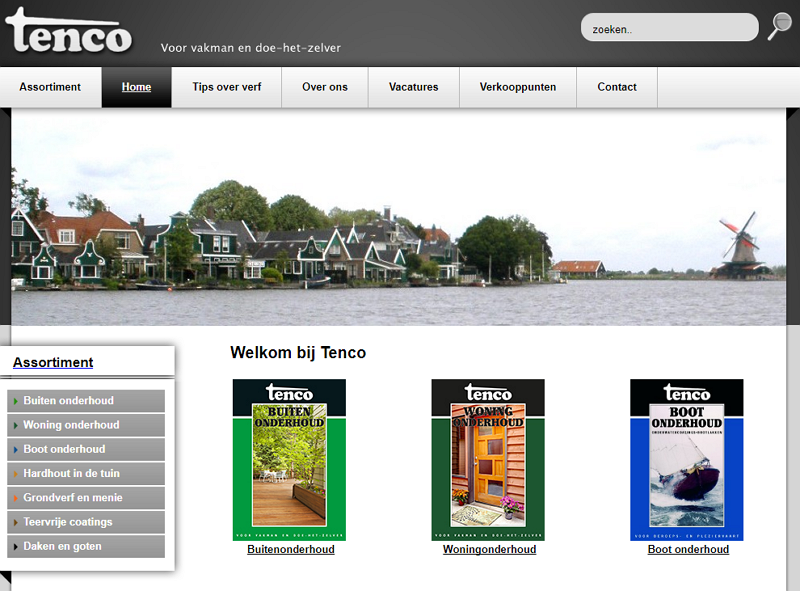Open the Assortiment top menu item
The width and height of the screenshot is (800, 591).
click(x=51, y=87)
